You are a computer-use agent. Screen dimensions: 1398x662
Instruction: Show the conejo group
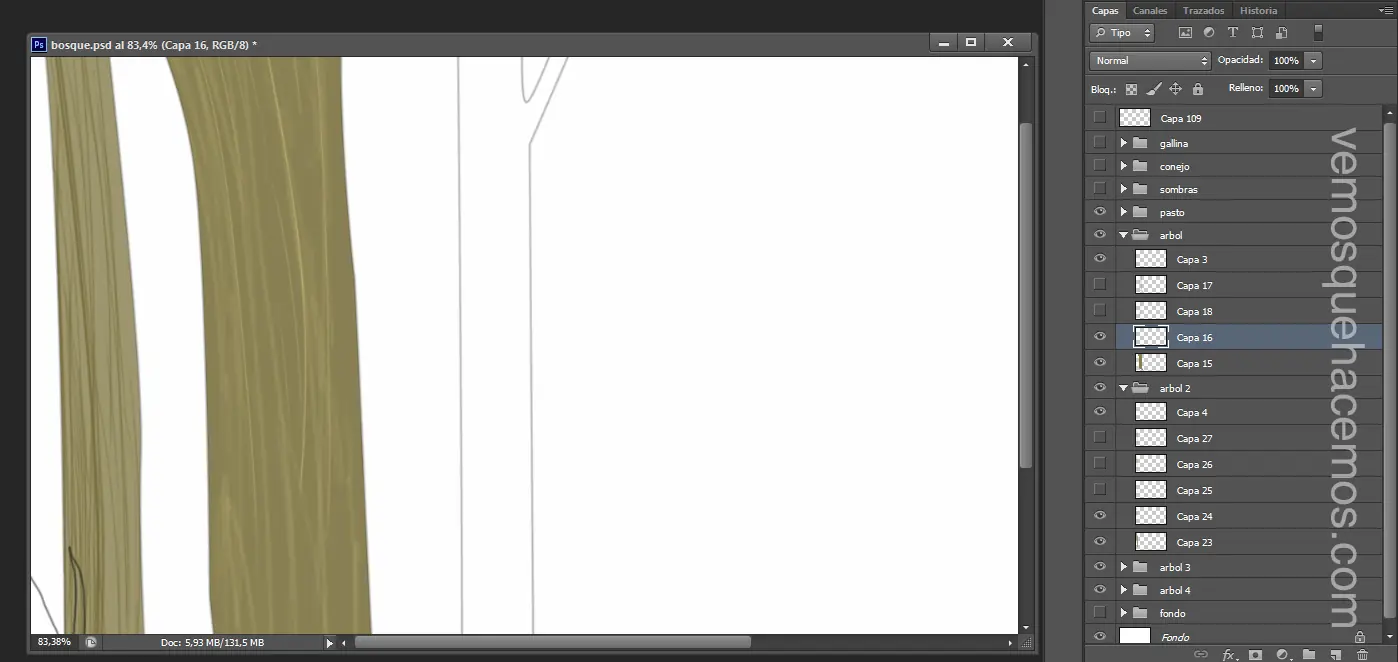tap(1100, 166)
